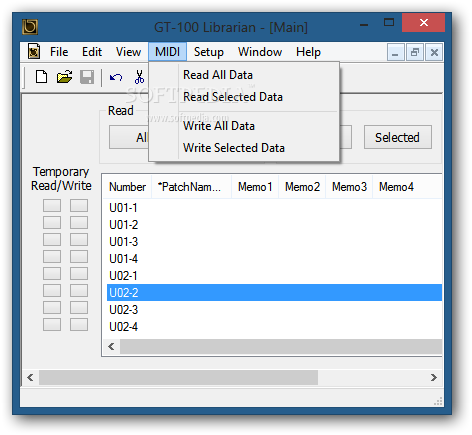472x435 pixels.
Task: Click the patch list's left scroll arrow
Action: [x=112, y=347]
